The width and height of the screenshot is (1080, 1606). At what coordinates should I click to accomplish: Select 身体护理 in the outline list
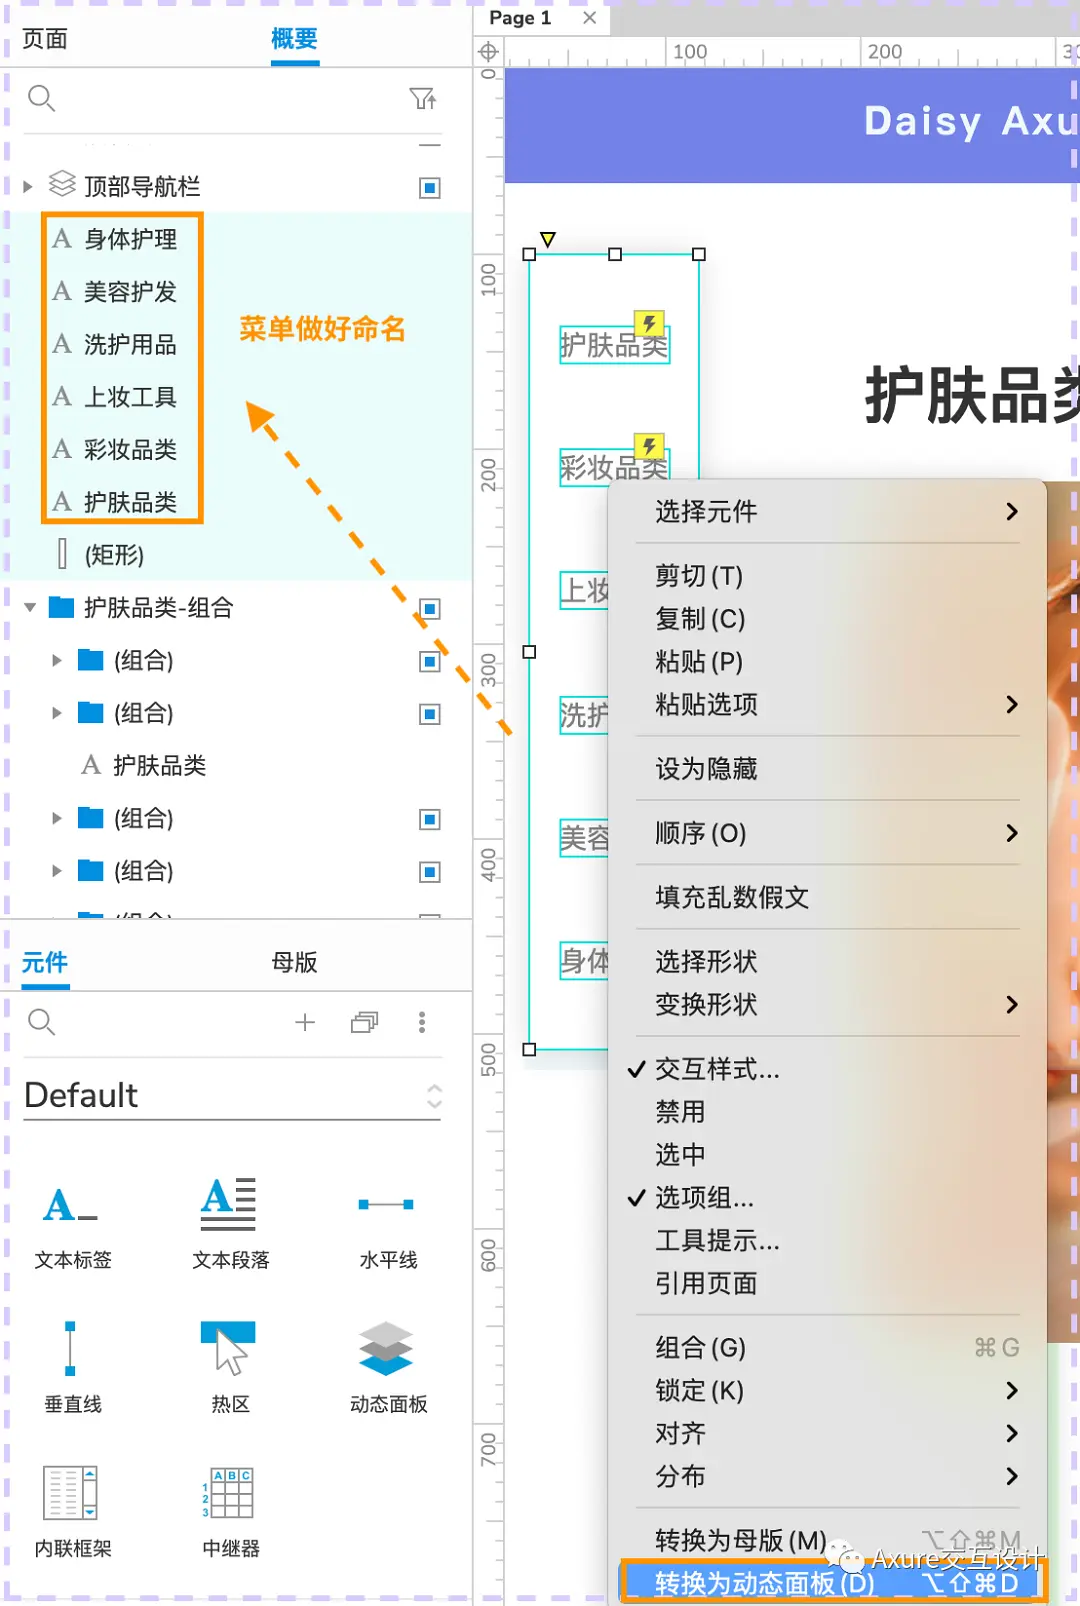[x=130, y=239]
